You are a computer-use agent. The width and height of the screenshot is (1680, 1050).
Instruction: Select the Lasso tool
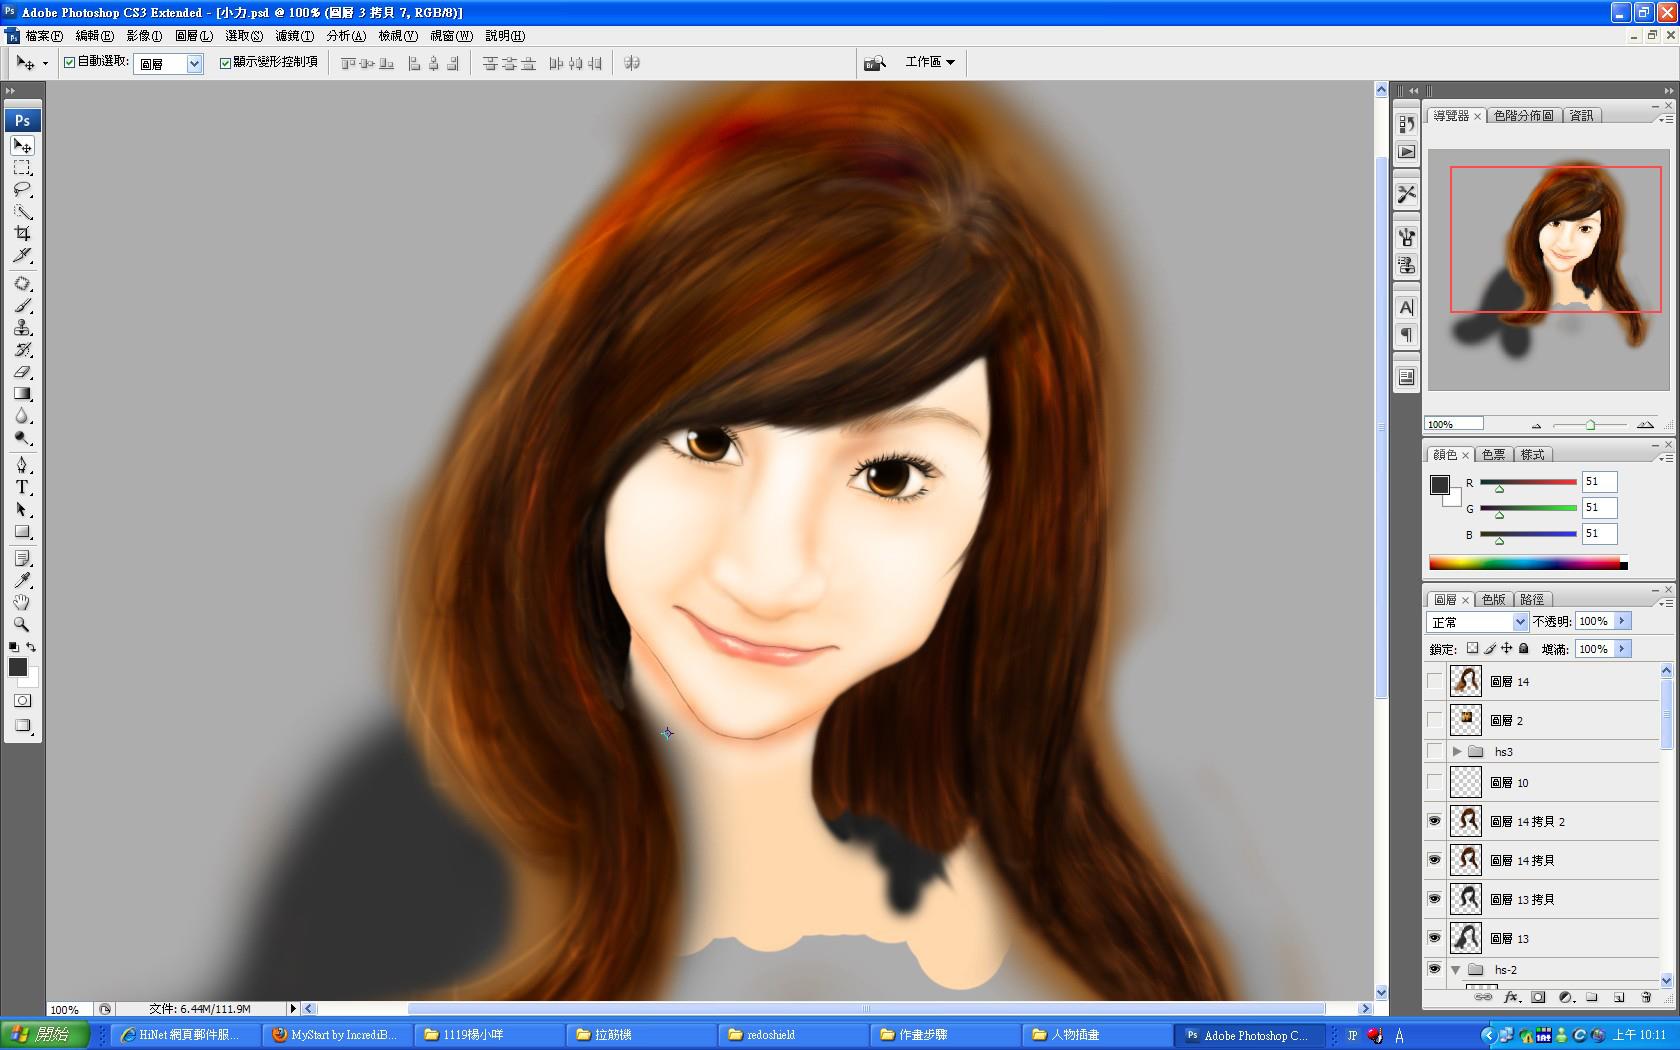[22, 189]
